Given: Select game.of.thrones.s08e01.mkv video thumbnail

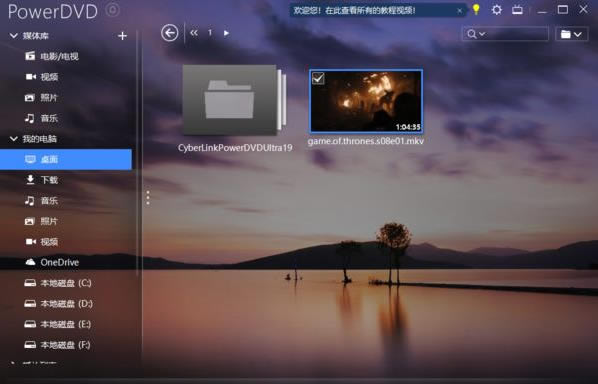Looking at the screenshot, I should 366,101.
